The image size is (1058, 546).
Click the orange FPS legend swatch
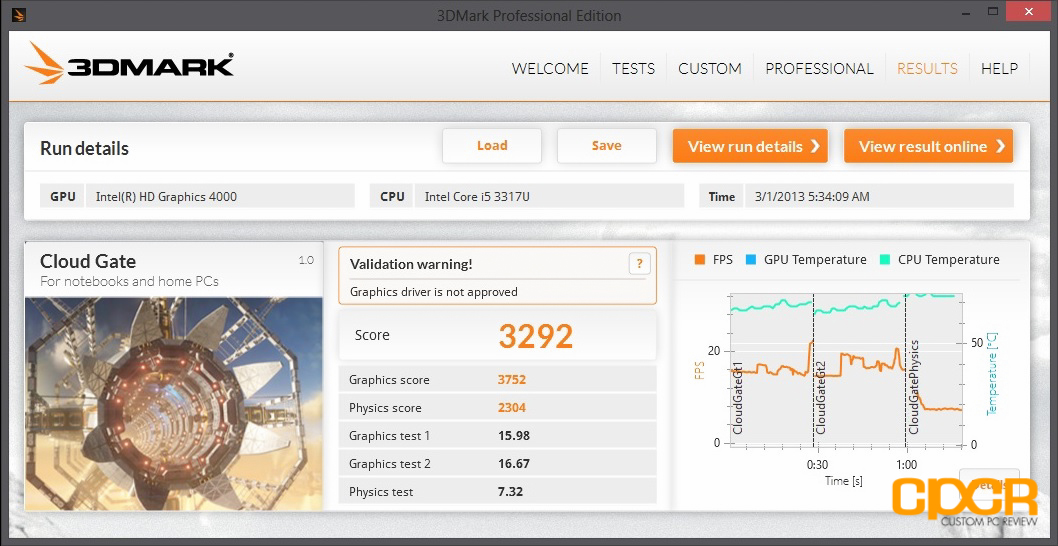coord(699,260)
